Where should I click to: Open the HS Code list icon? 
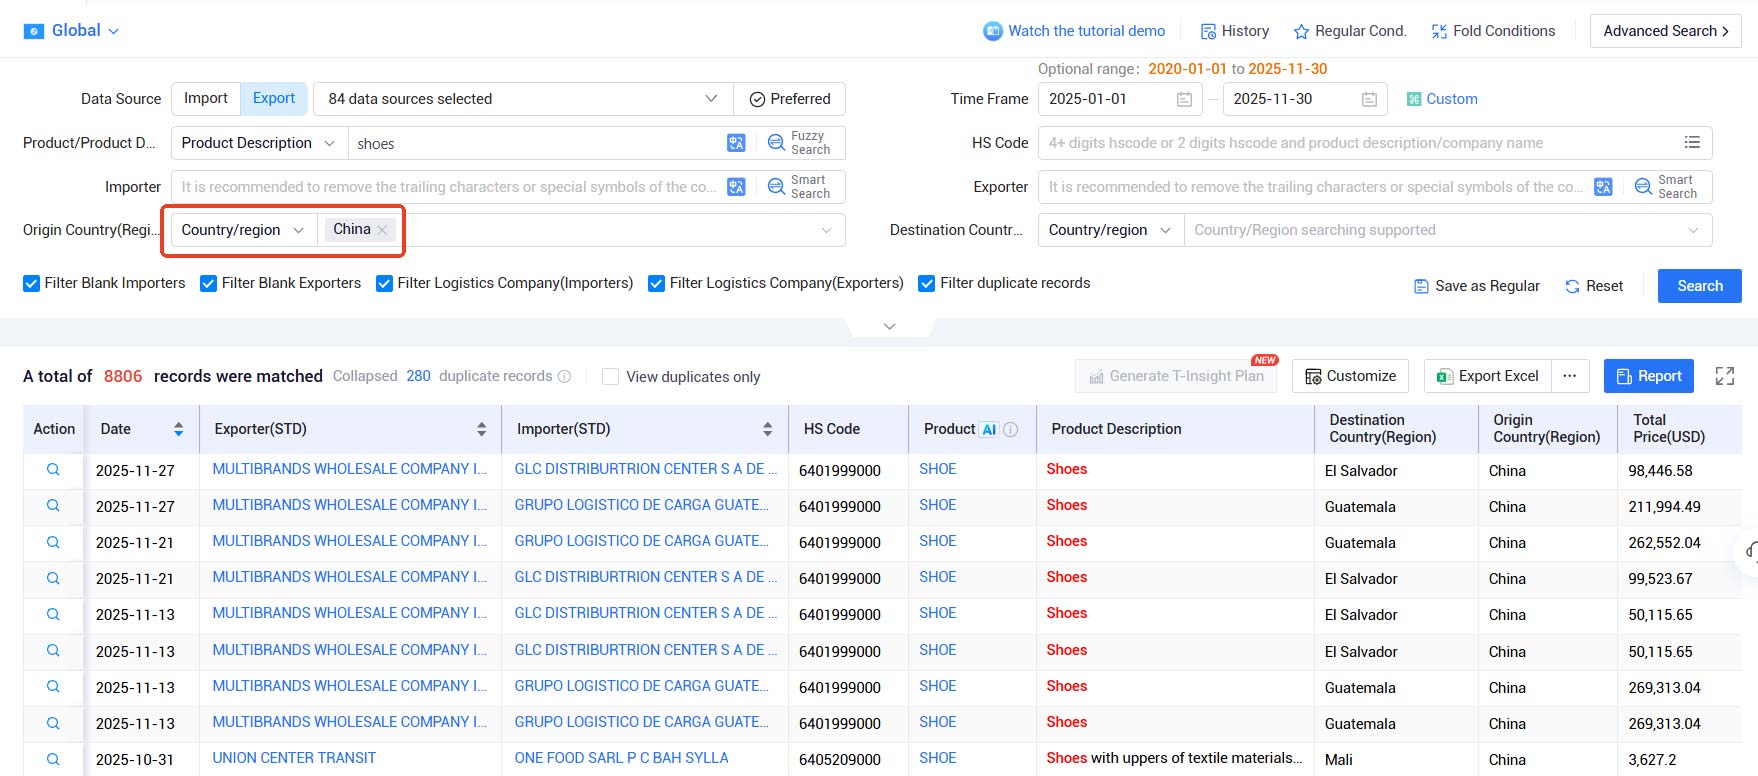click(x=1692, y=143)
